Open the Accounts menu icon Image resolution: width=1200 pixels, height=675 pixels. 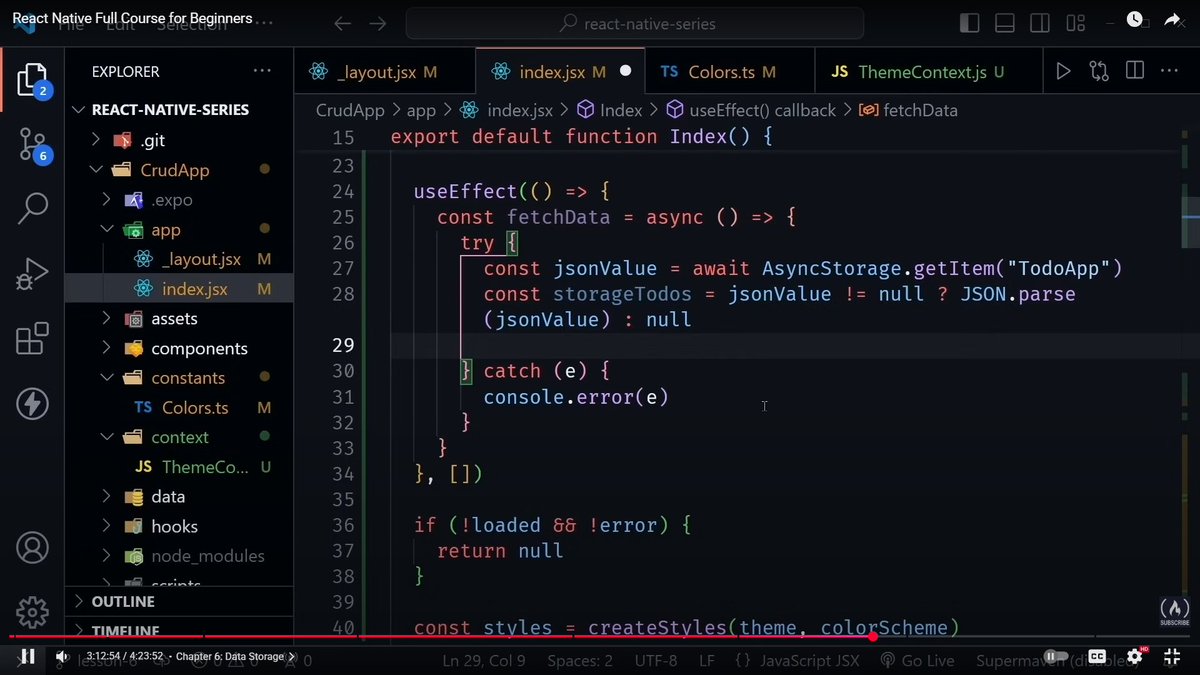pyautogui.click(x=32, y=547)
